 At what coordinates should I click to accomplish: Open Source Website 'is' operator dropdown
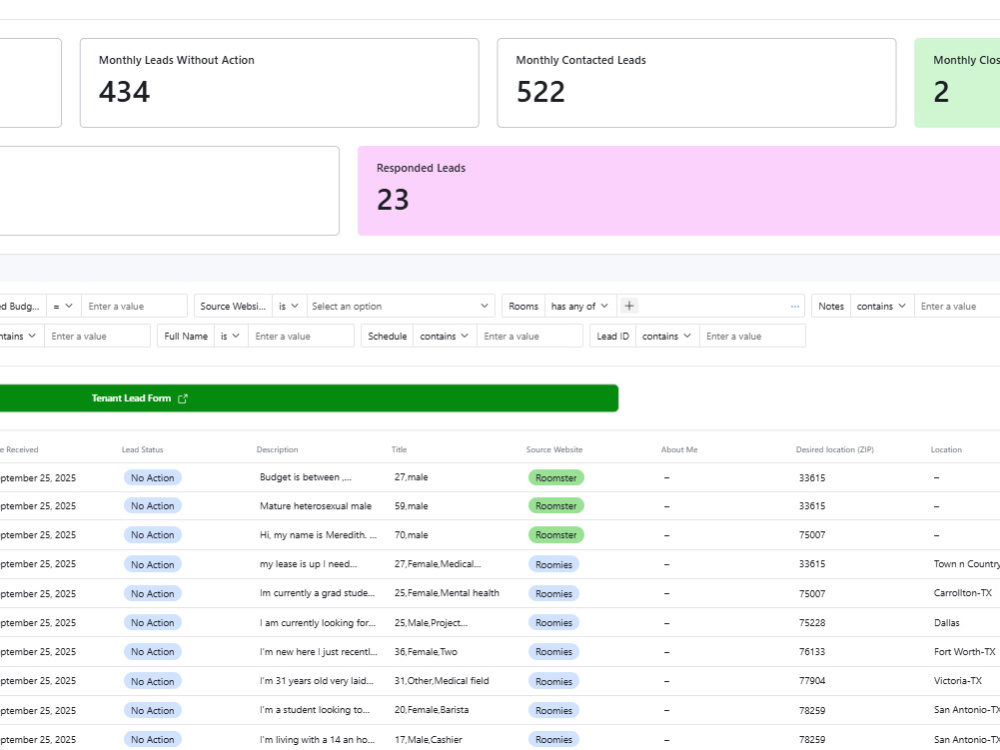(x=289, y=306)
